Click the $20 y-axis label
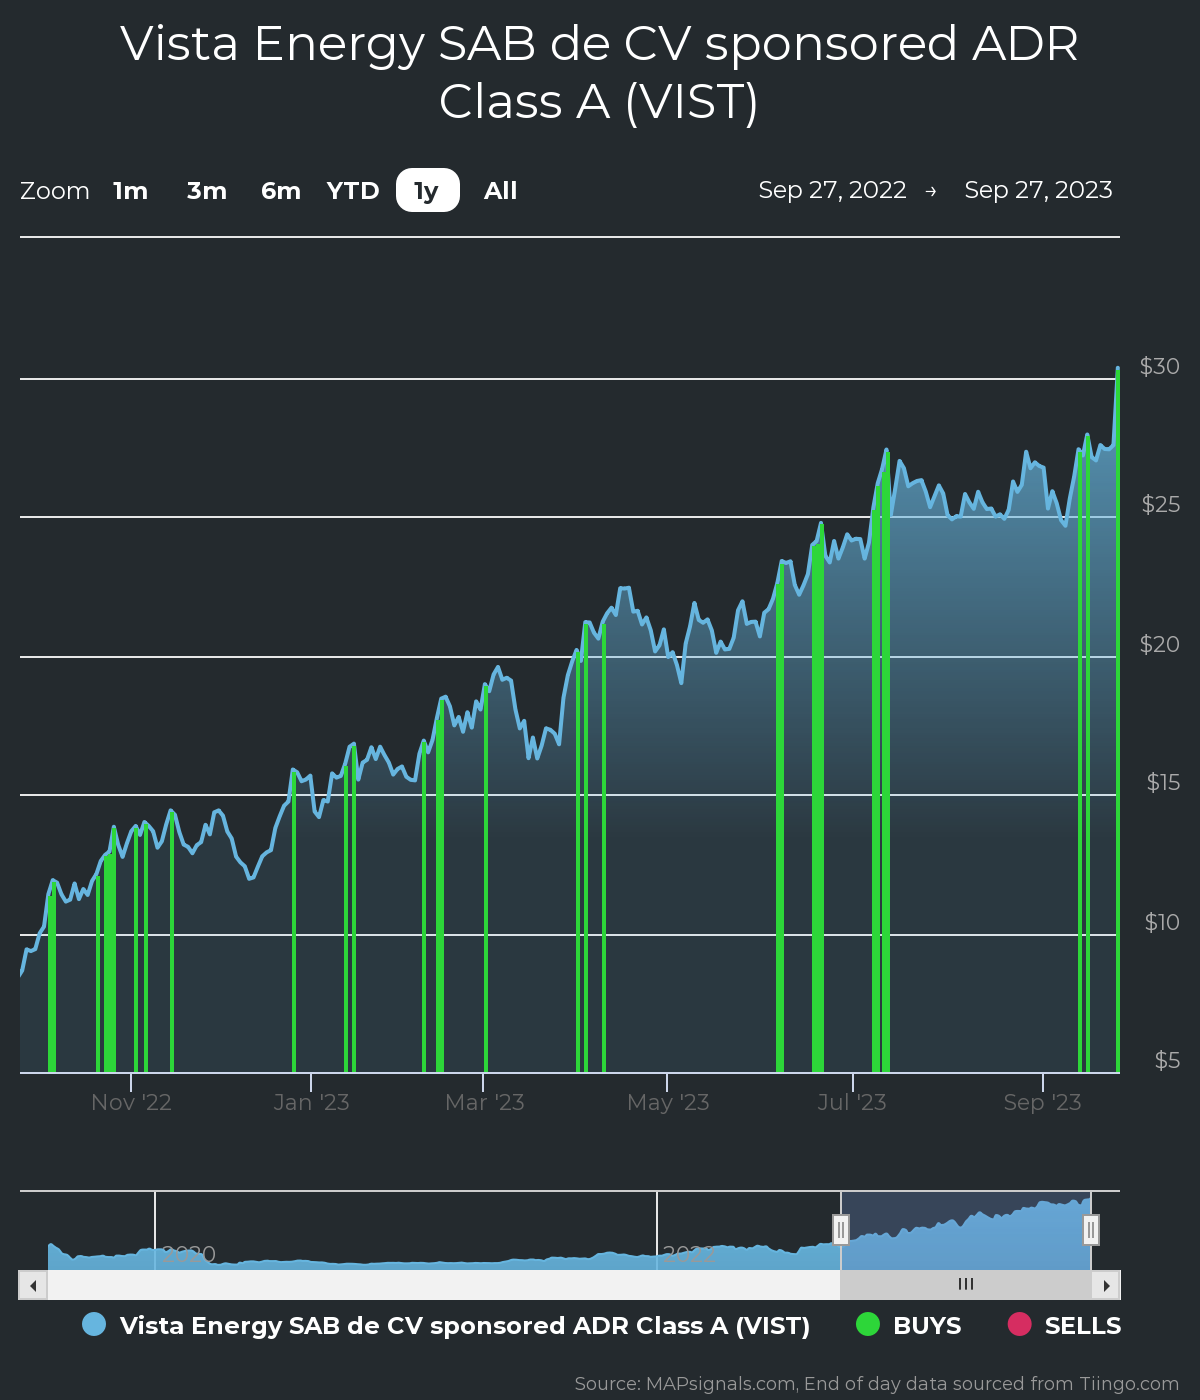Image resolution: width=1200 pixels, height=1400 pixels. [x=1160, y=644]
